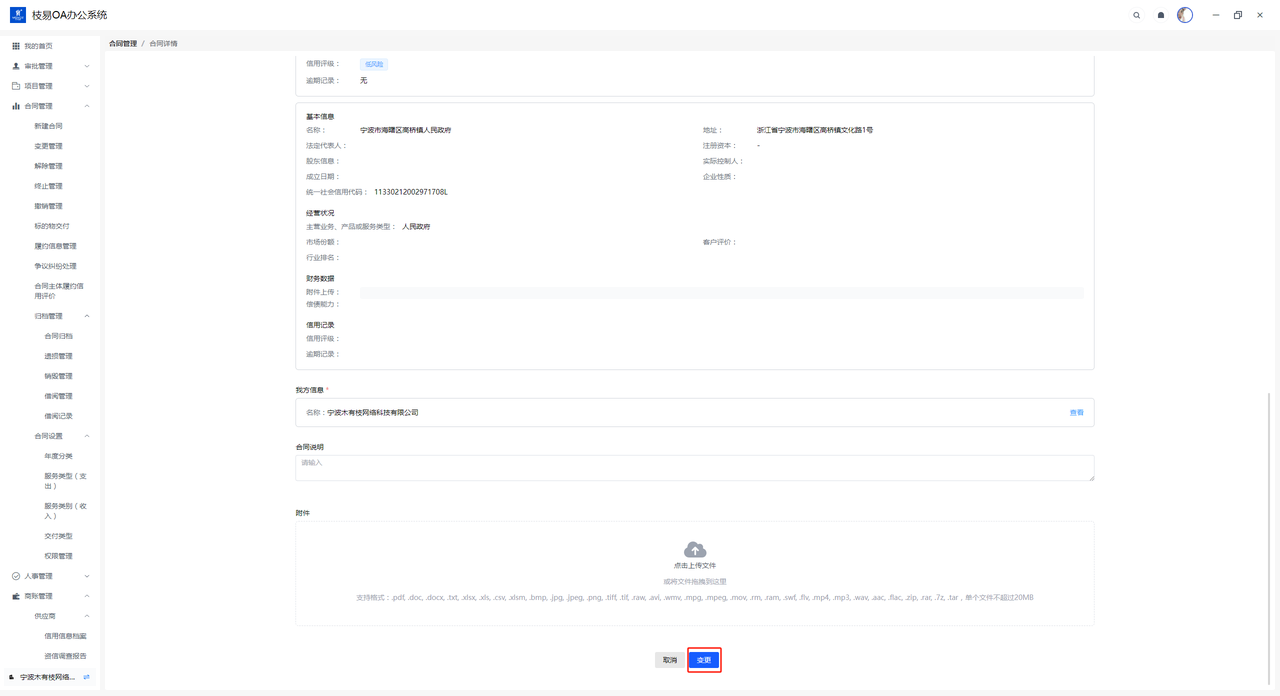Image resolution: width=1280 pixels, height=696 pixels.
Task: Open 新建合同 menu item
Action: [48, 126]
